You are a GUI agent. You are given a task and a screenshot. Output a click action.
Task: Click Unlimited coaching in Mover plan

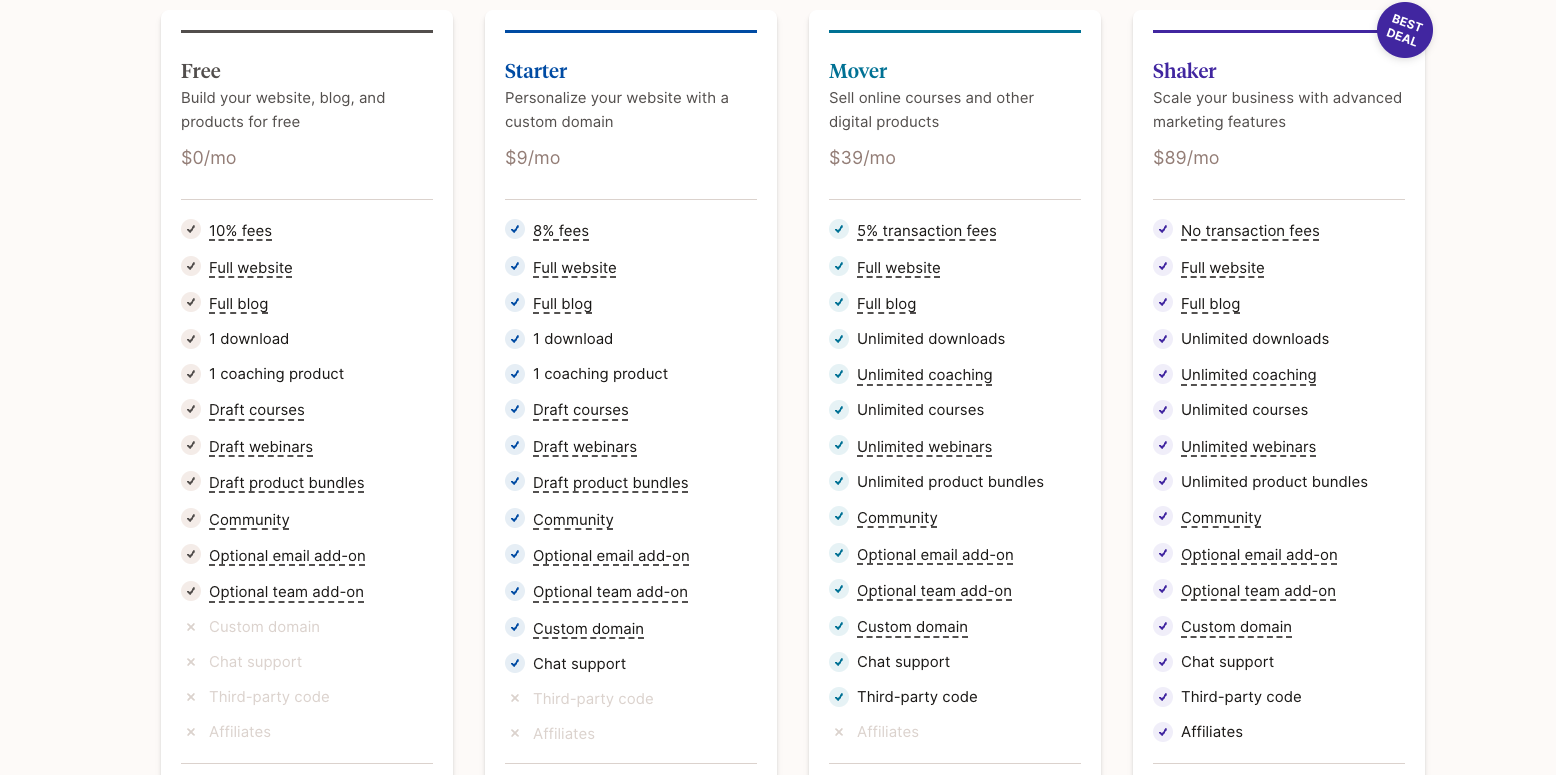click(924, 375)
